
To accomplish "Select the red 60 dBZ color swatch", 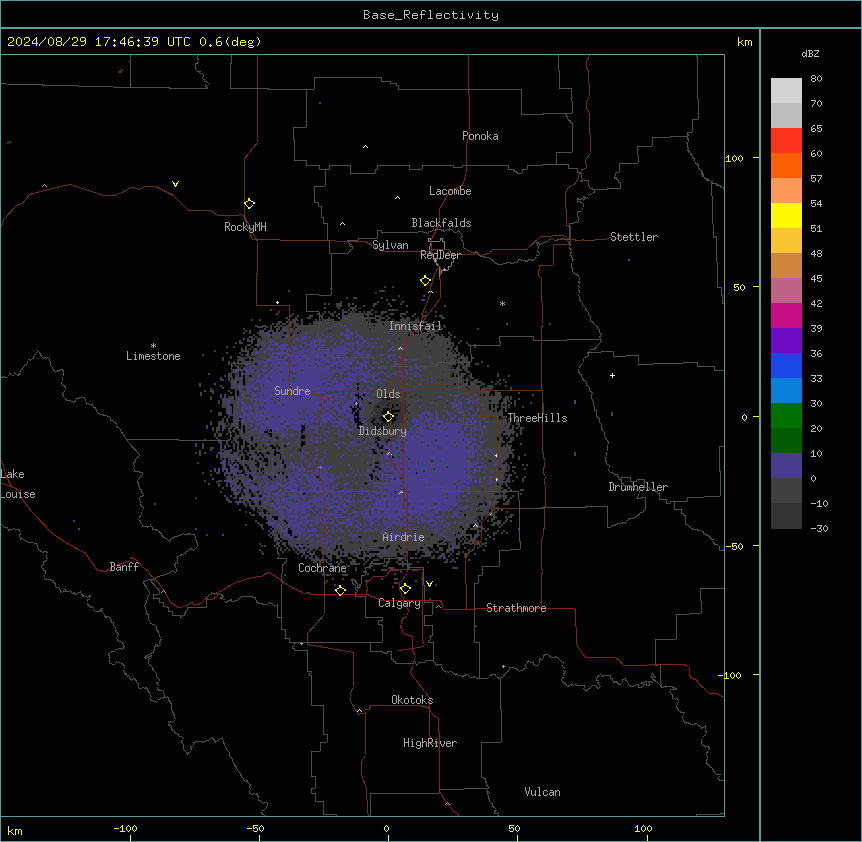I will coord(786,141).
